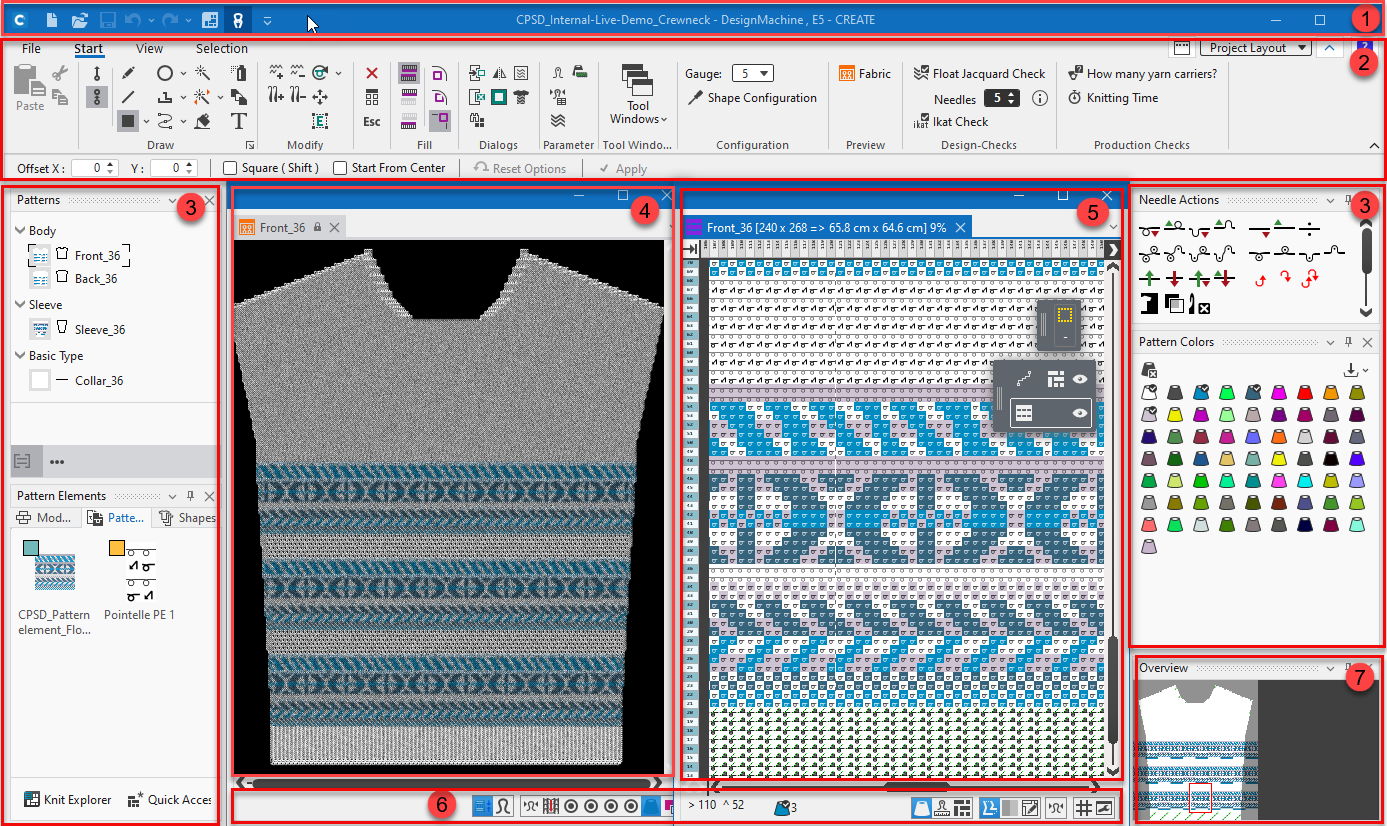The width and height of the screenshot is (1387, 826).
Task: Open the View ribbon tab
Action: click(149, 48)
